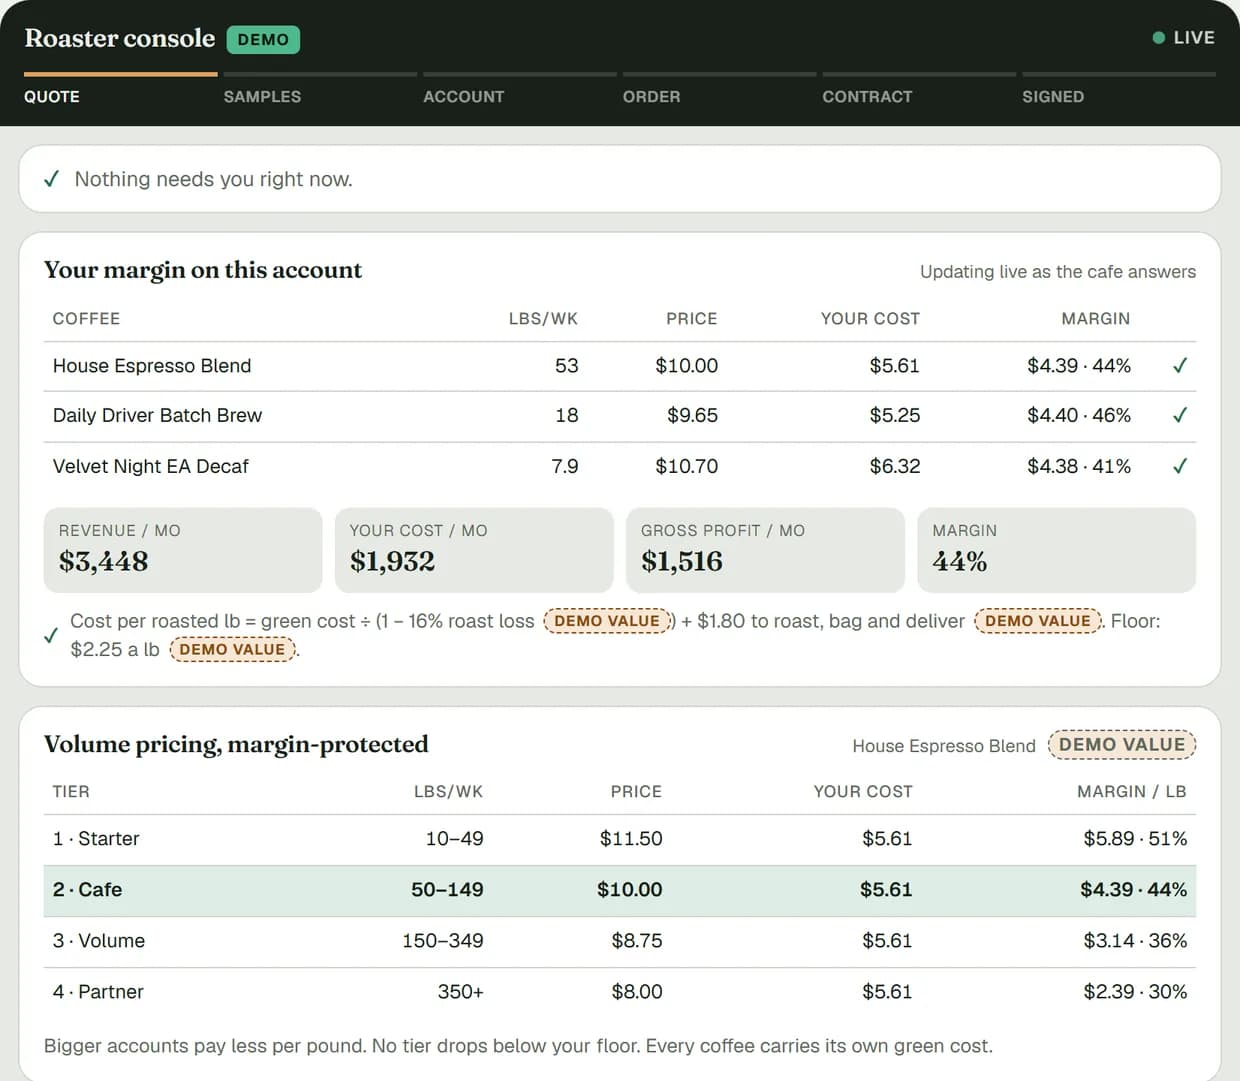Click DEMO VALUE badge after $2.25 a lb
1240x1081 pixels.
click(x=232, y=649)
